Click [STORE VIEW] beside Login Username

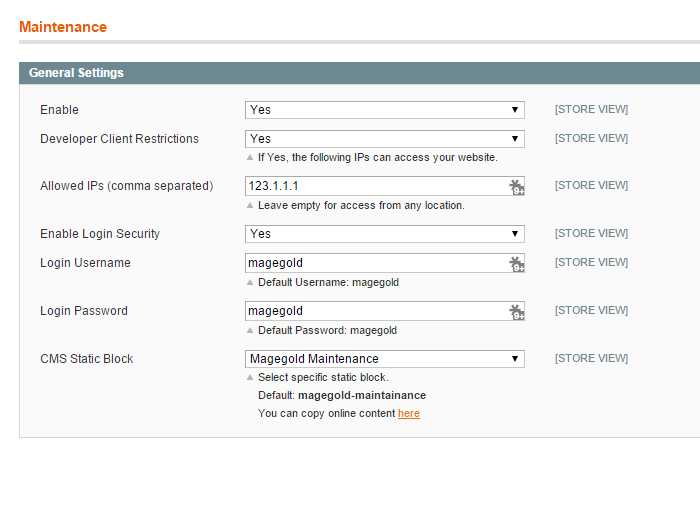591,262
